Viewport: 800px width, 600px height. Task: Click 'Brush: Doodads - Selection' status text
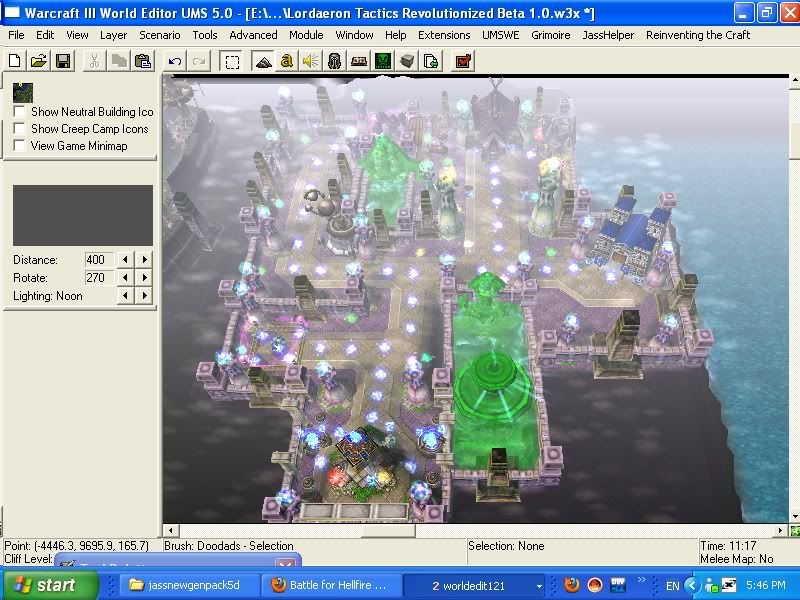click(x=229, y=546)
